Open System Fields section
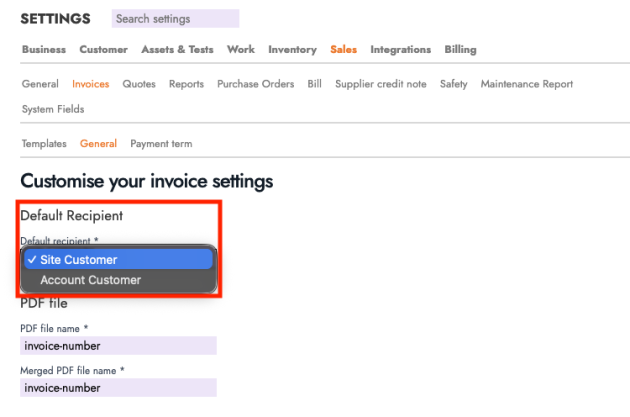Screen dimensions: 630x417 coord(53,109)
